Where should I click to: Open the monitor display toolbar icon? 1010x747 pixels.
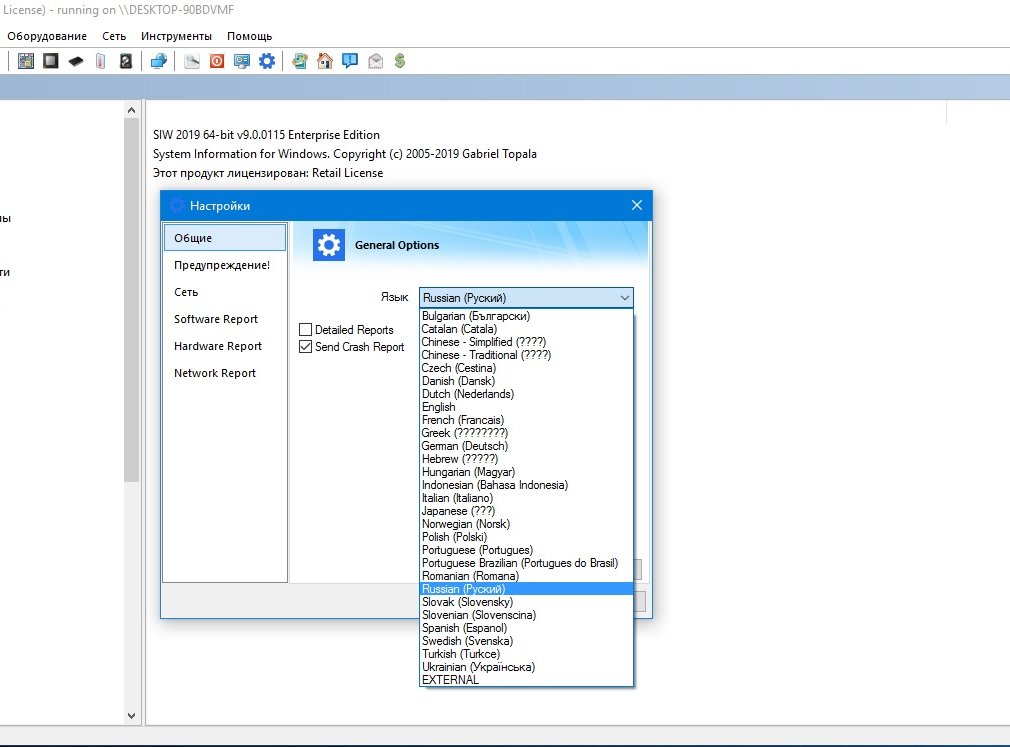[x=242, y=61]
